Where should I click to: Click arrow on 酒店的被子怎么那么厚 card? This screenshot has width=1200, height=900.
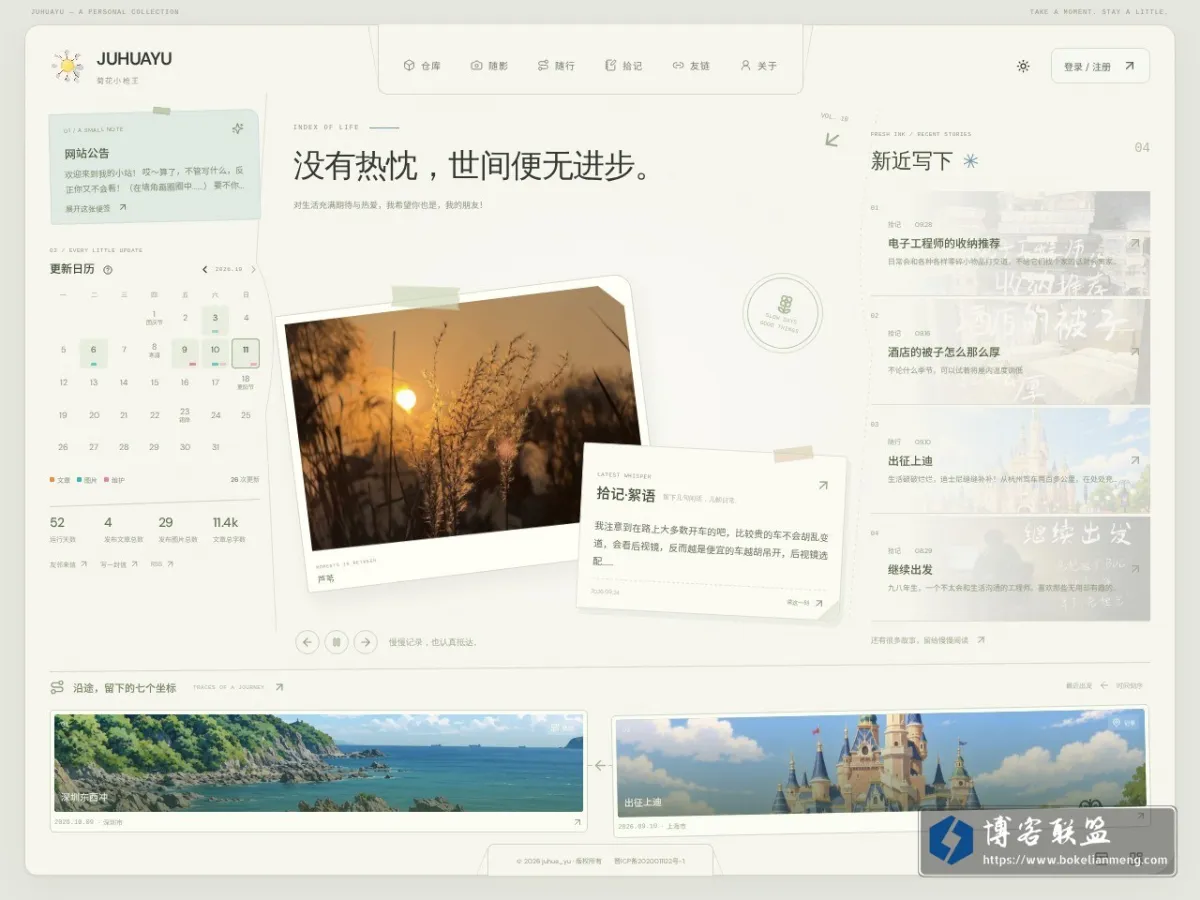(x=1135, y=352)
